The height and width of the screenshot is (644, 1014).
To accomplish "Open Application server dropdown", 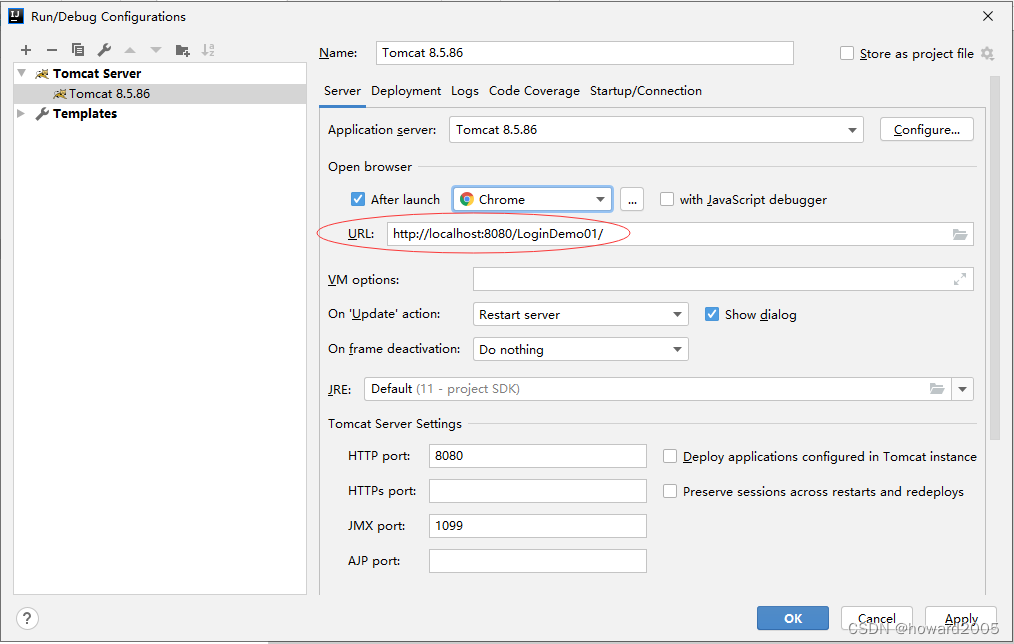I will (656, 130).
